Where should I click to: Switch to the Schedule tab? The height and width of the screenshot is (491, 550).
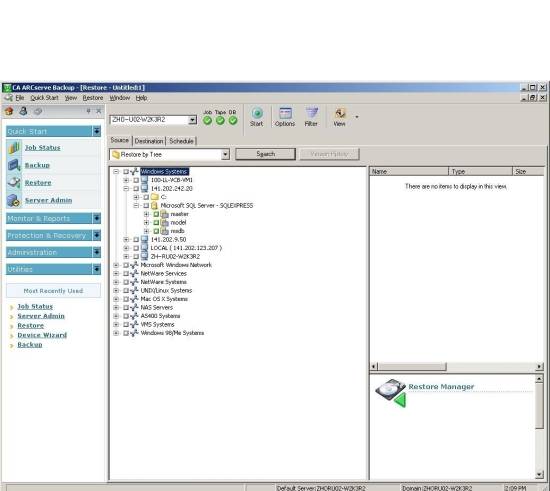pos(181,141)
